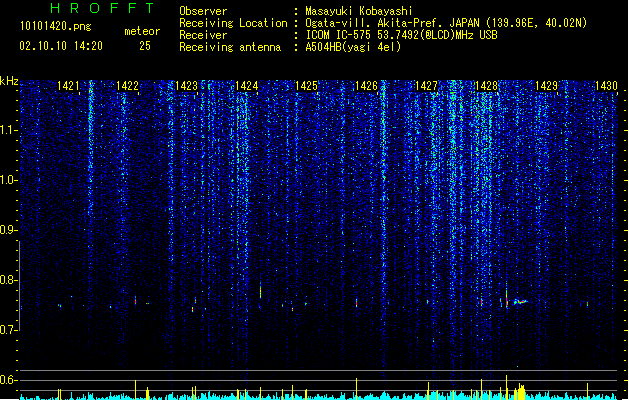Click the 1427 time marker
Screen dimensions: 629x400
pyautogui.click(x=426, y=86)
